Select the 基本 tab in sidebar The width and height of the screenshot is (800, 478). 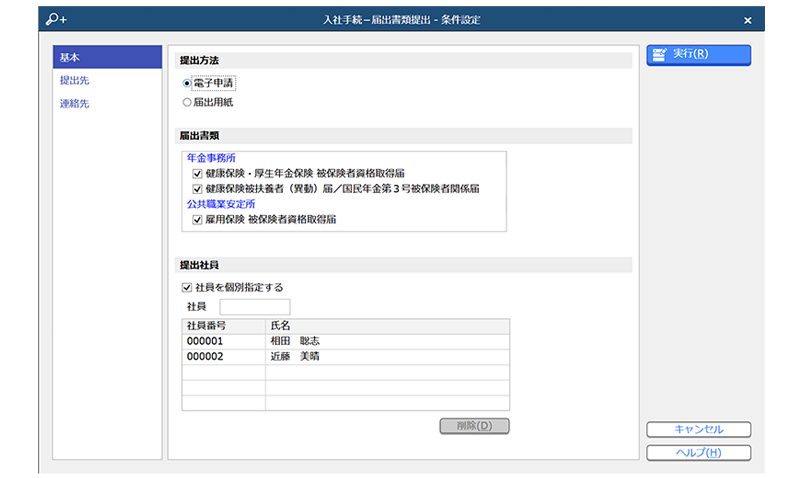pos(106,57)
